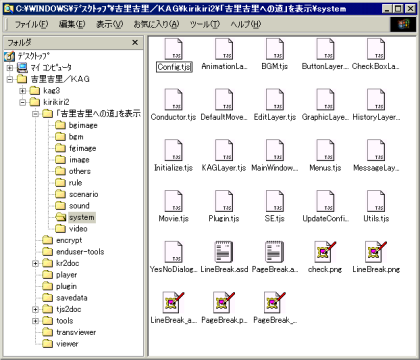The width and height of the screenshot is (420, 360).
Task: Select the EditLayer.tjs file icon
Action: 275,100
